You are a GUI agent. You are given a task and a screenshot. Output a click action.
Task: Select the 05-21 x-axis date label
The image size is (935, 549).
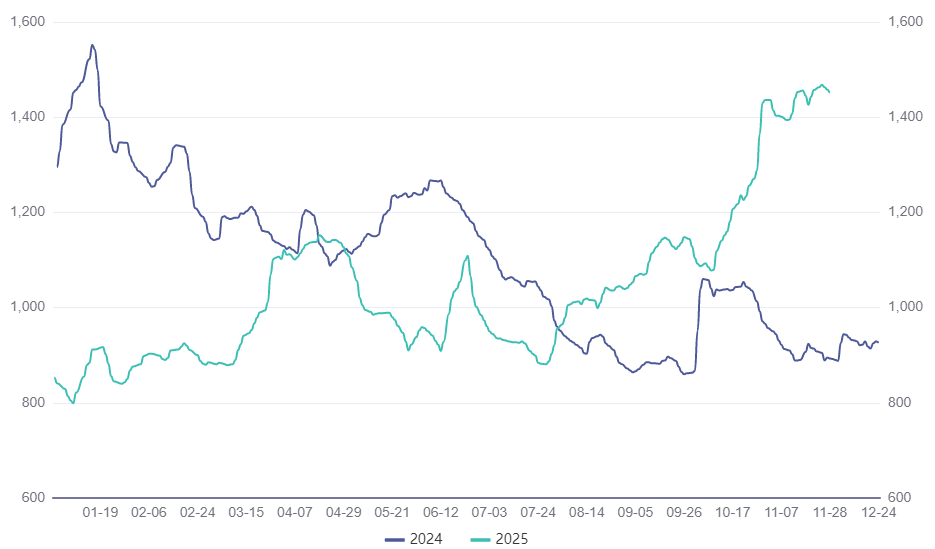392,512
